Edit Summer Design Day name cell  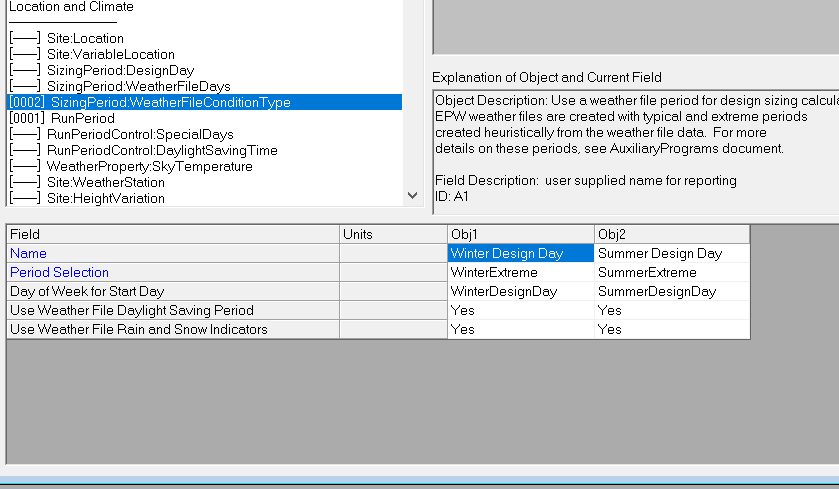[672, 253]
